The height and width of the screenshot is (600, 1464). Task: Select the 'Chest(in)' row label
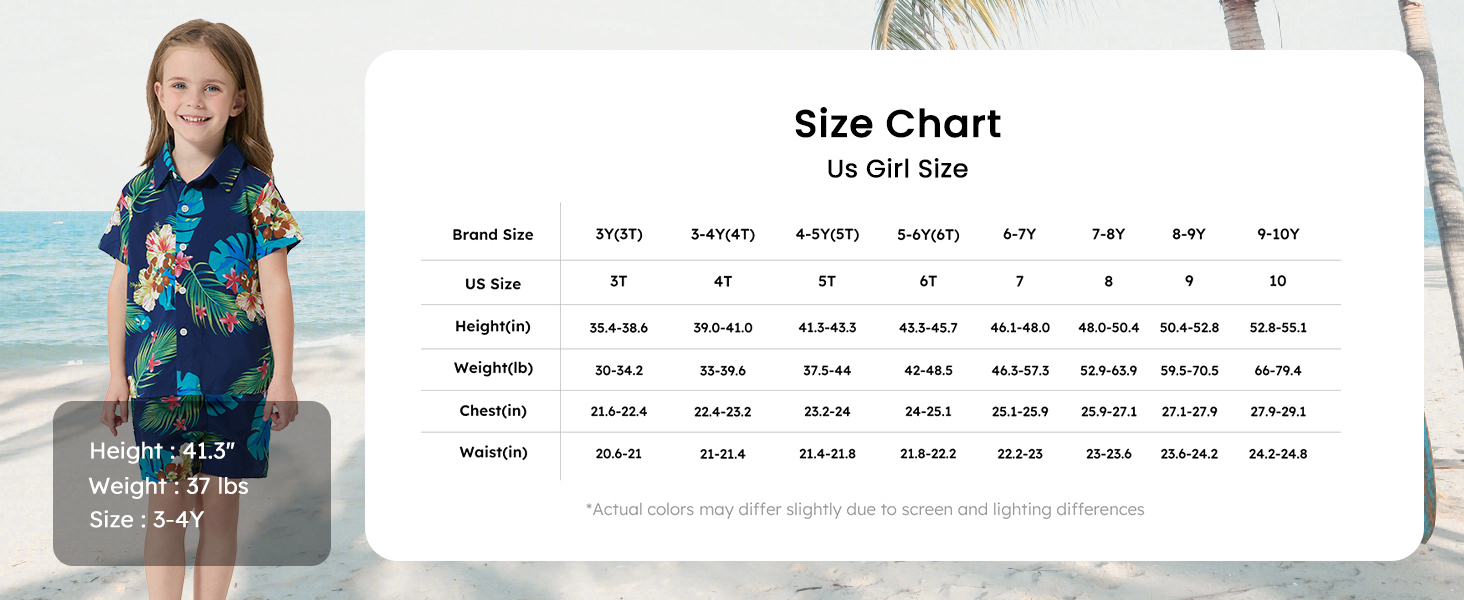click(492, 411)
